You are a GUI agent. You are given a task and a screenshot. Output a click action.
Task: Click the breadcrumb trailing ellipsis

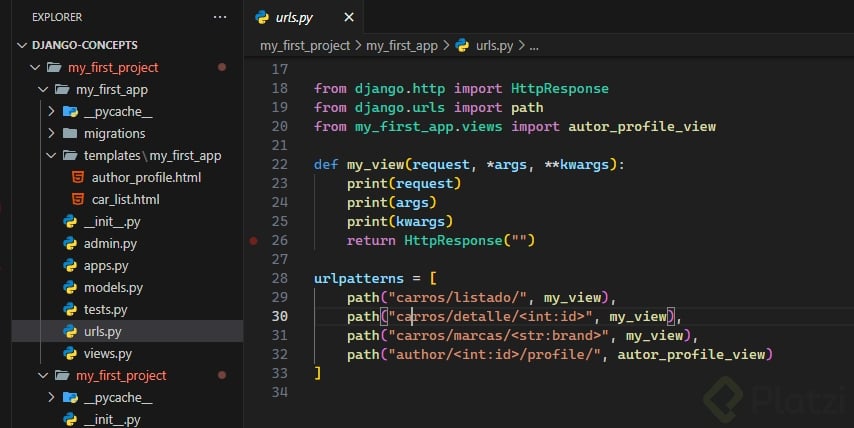coord(534,46)
